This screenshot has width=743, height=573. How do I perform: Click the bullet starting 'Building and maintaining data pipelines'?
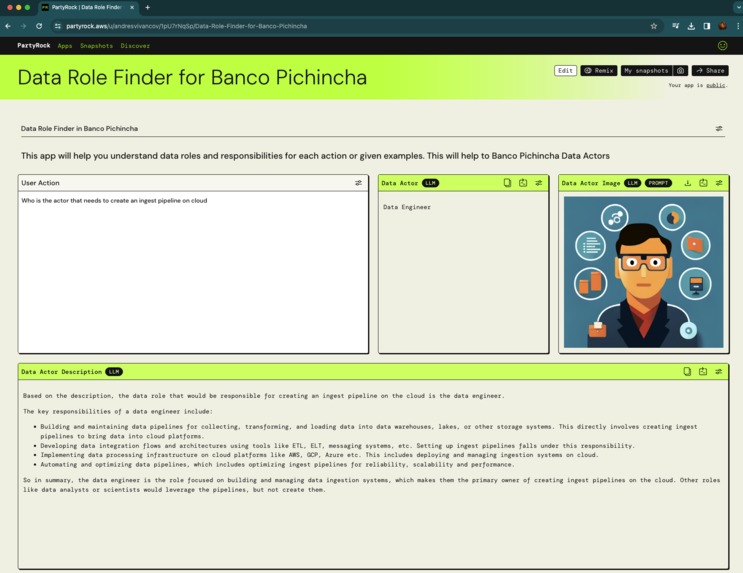(x=369, y=431)
